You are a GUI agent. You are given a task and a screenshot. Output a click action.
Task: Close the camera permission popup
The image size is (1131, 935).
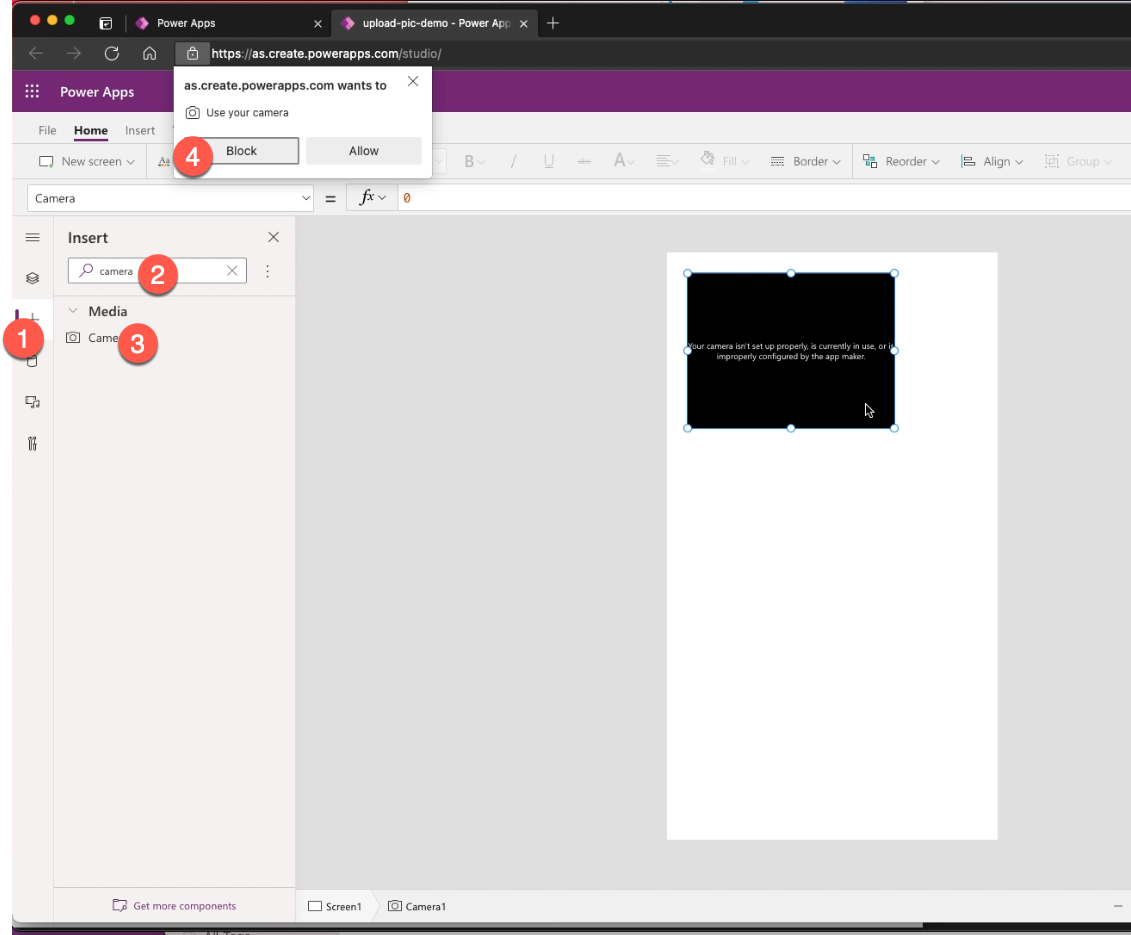tap(413, 82)
